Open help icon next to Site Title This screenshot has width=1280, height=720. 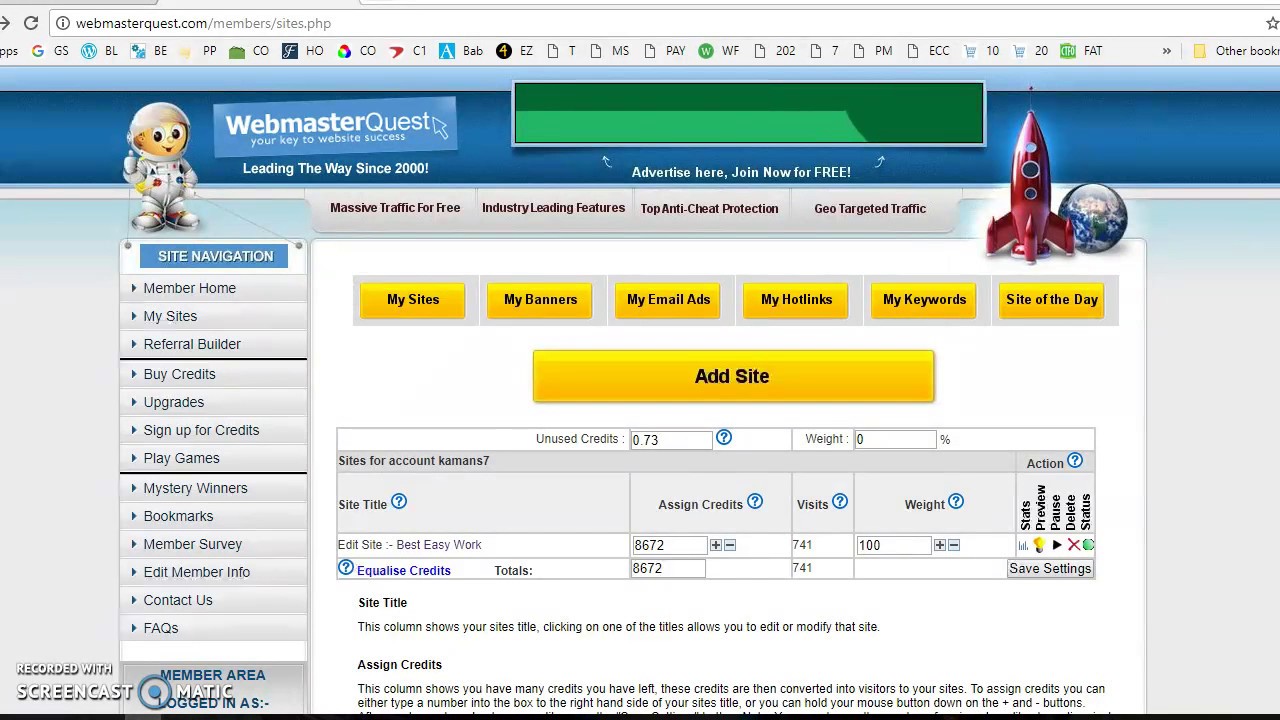pyautogui.click(x=399, y=502)
